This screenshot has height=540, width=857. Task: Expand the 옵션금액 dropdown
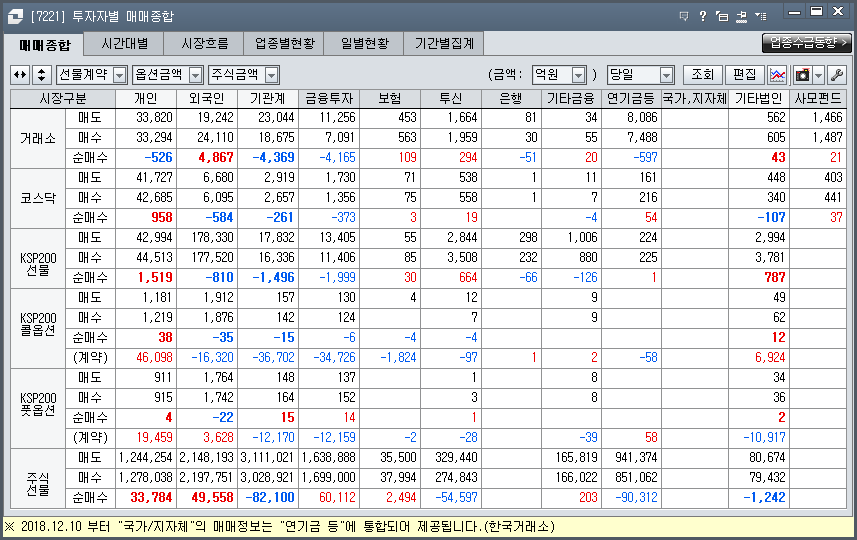(x=196, y=75)
